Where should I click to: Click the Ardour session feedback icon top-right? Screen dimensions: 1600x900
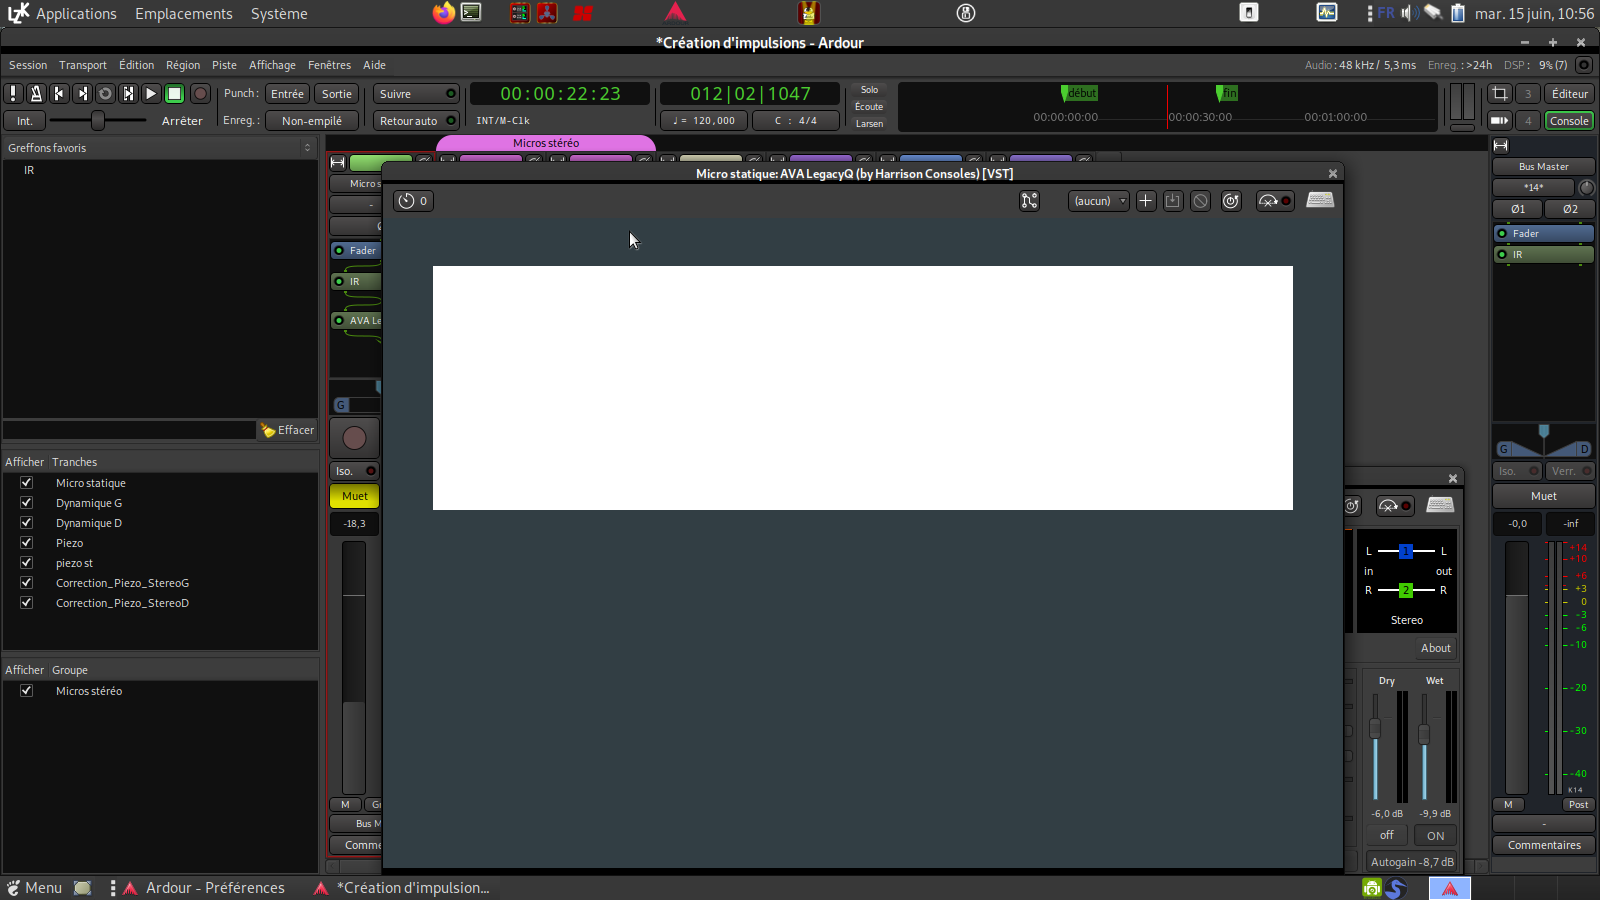tap(1584, 65)
